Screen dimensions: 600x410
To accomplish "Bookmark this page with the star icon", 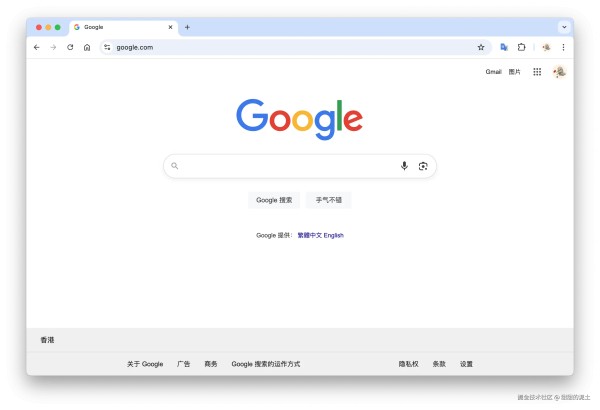I will (481, 47).
